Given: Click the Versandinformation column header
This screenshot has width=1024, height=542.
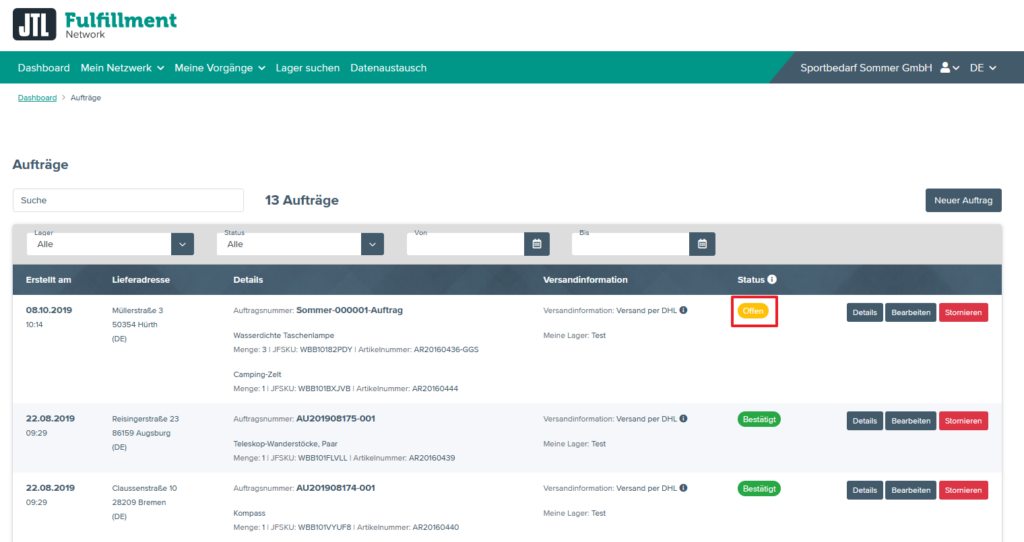Looking at the screenshot, I should [585, 279].
